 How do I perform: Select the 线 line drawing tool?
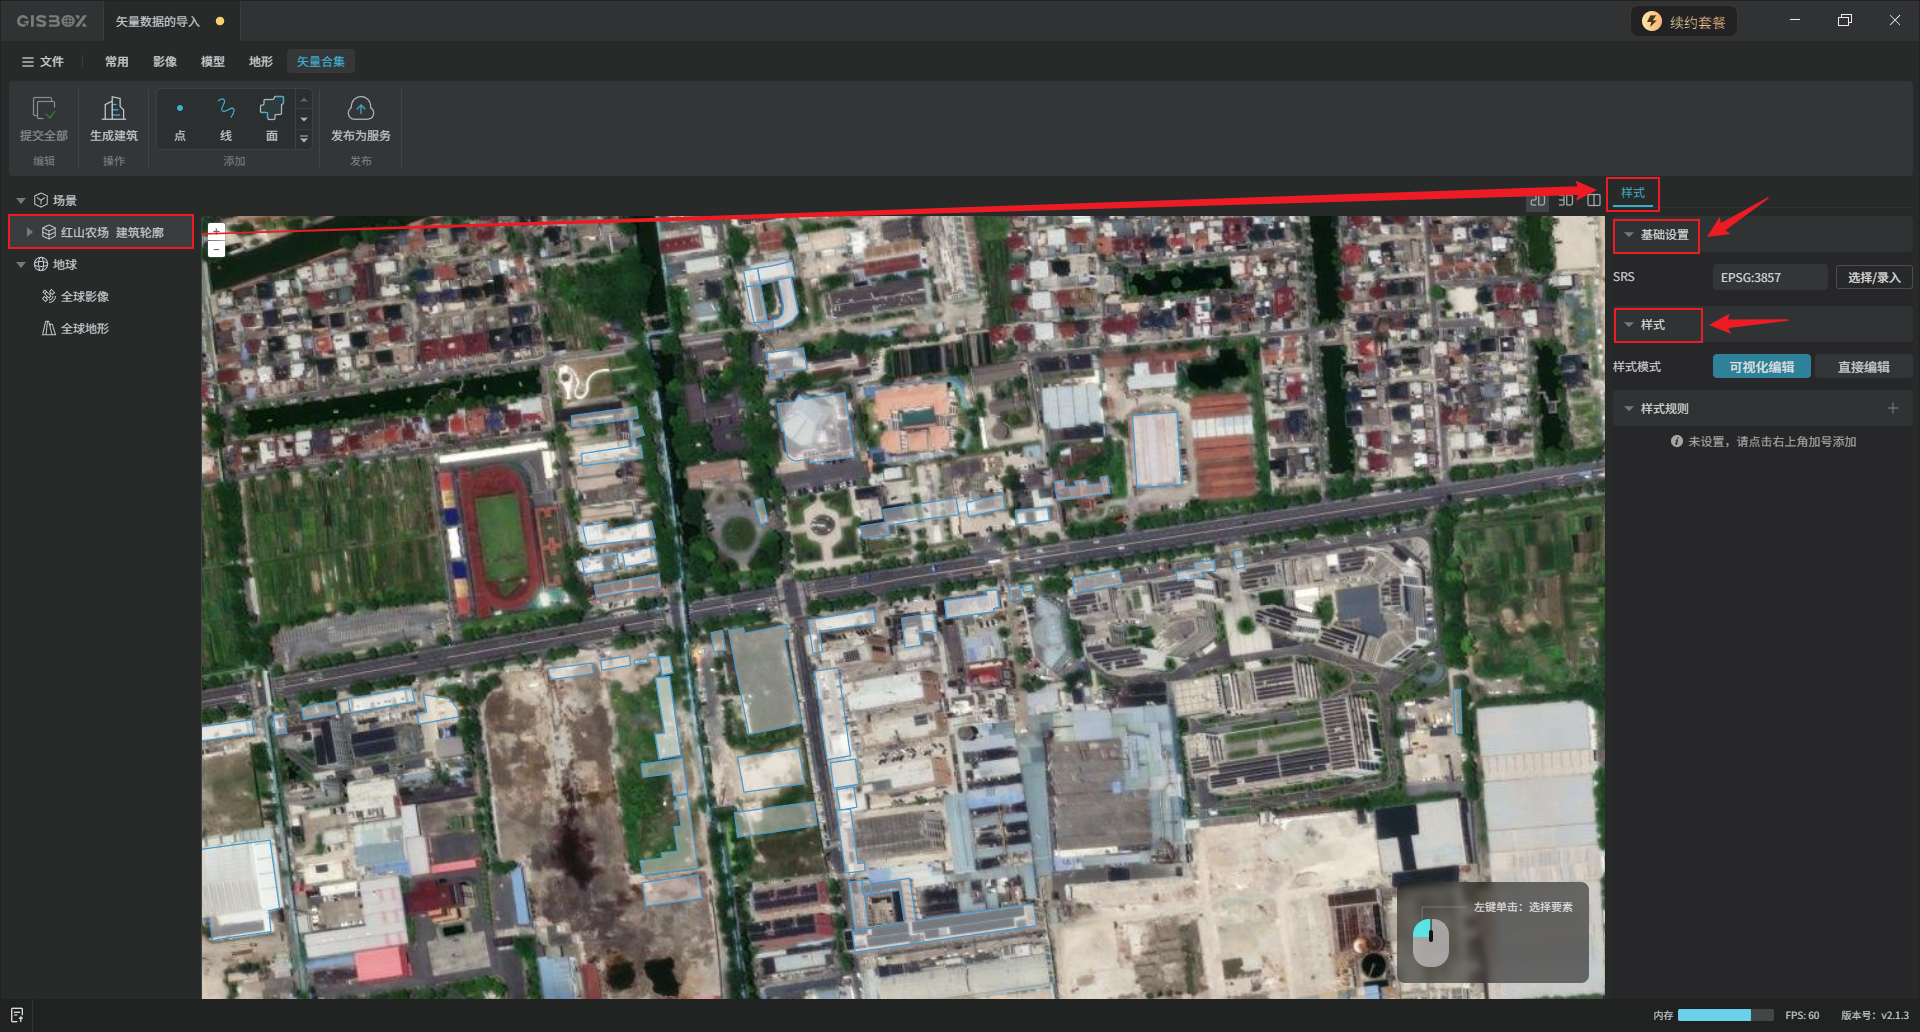226,108
